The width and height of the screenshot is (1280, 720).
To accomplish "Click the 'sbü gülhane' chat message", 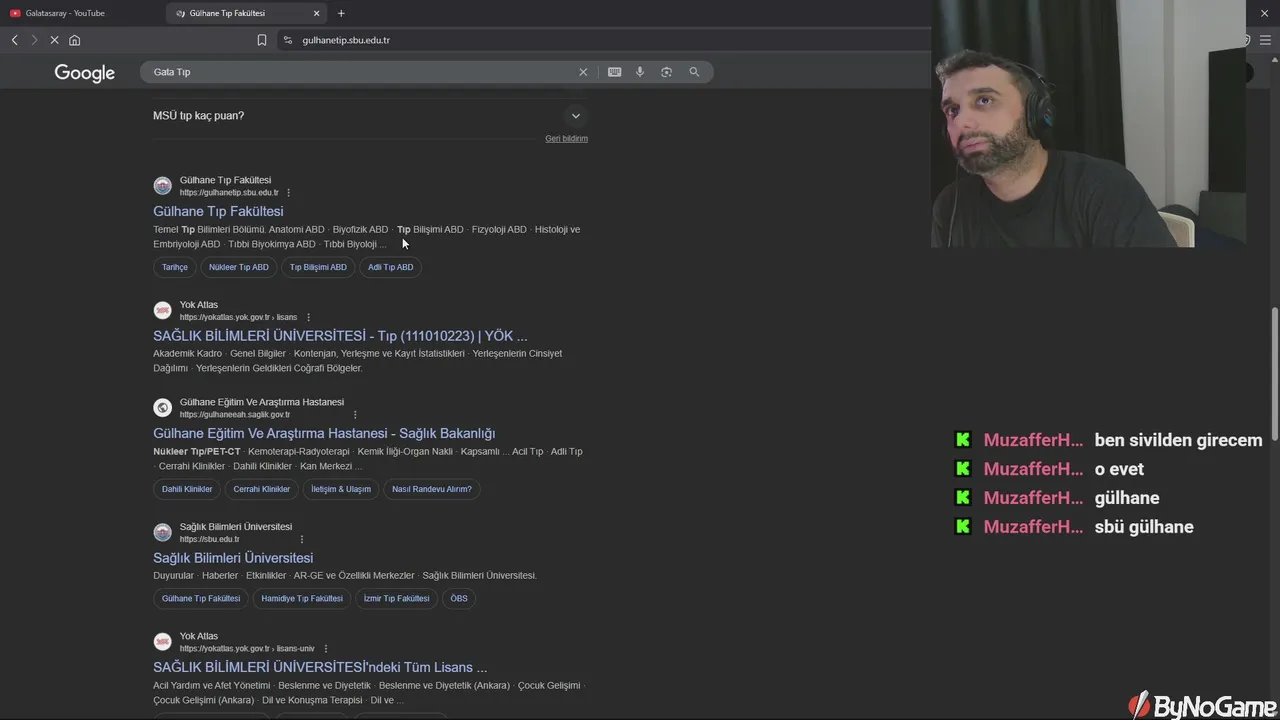I will (1144, 527).
